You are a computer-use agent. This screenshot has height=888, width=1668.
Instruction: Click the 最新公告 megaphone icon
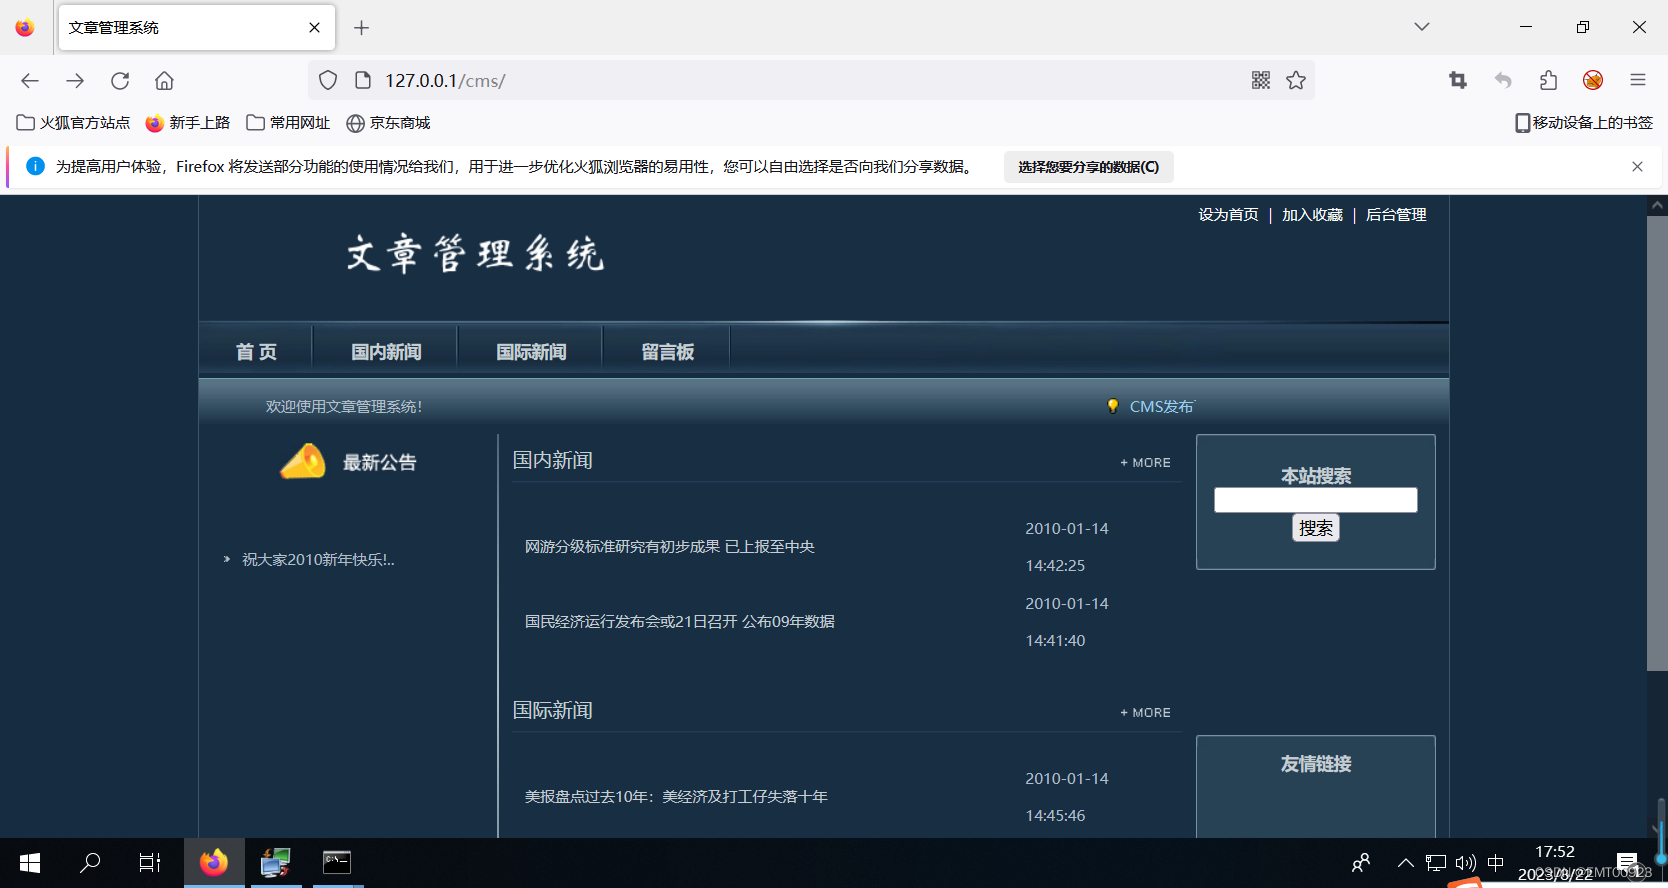pos(303,461)
